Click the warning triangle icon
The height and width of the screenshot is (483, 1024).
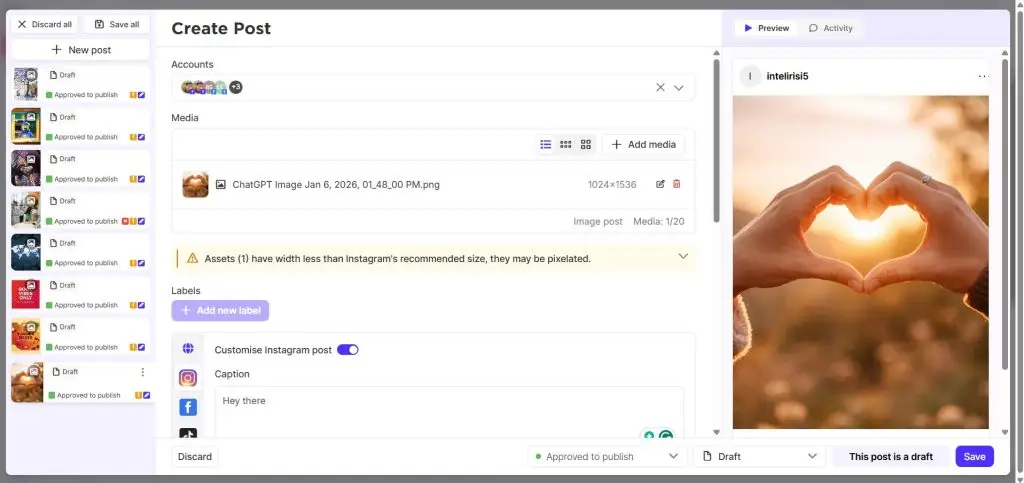tap(193, 258)
